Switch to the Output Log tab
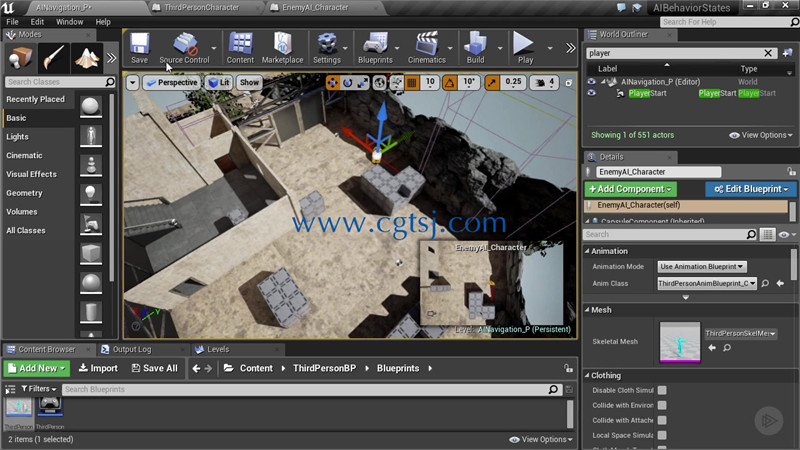Screen dimensions: 800x450 pos(132,349)
